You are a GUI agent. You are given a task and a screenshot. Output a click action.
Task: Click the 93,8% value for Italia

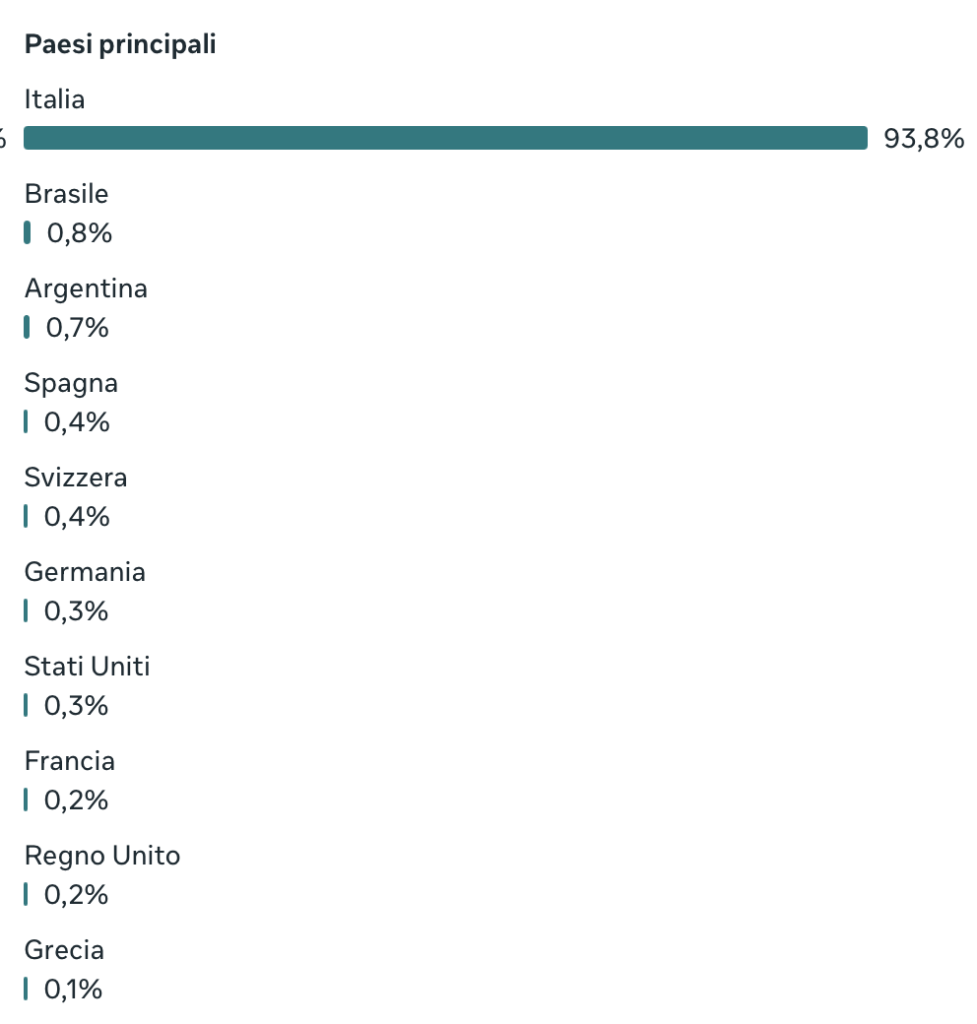point(923,138)
